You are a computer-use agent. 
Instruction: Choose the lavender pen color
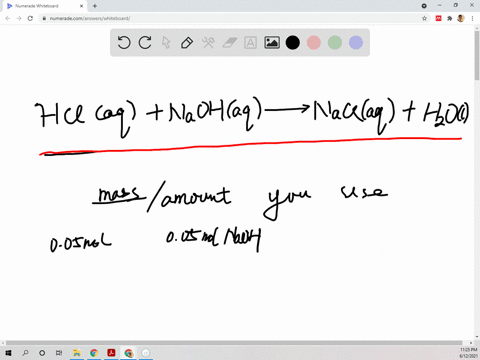pyautogui.click(x=356, y=43)
